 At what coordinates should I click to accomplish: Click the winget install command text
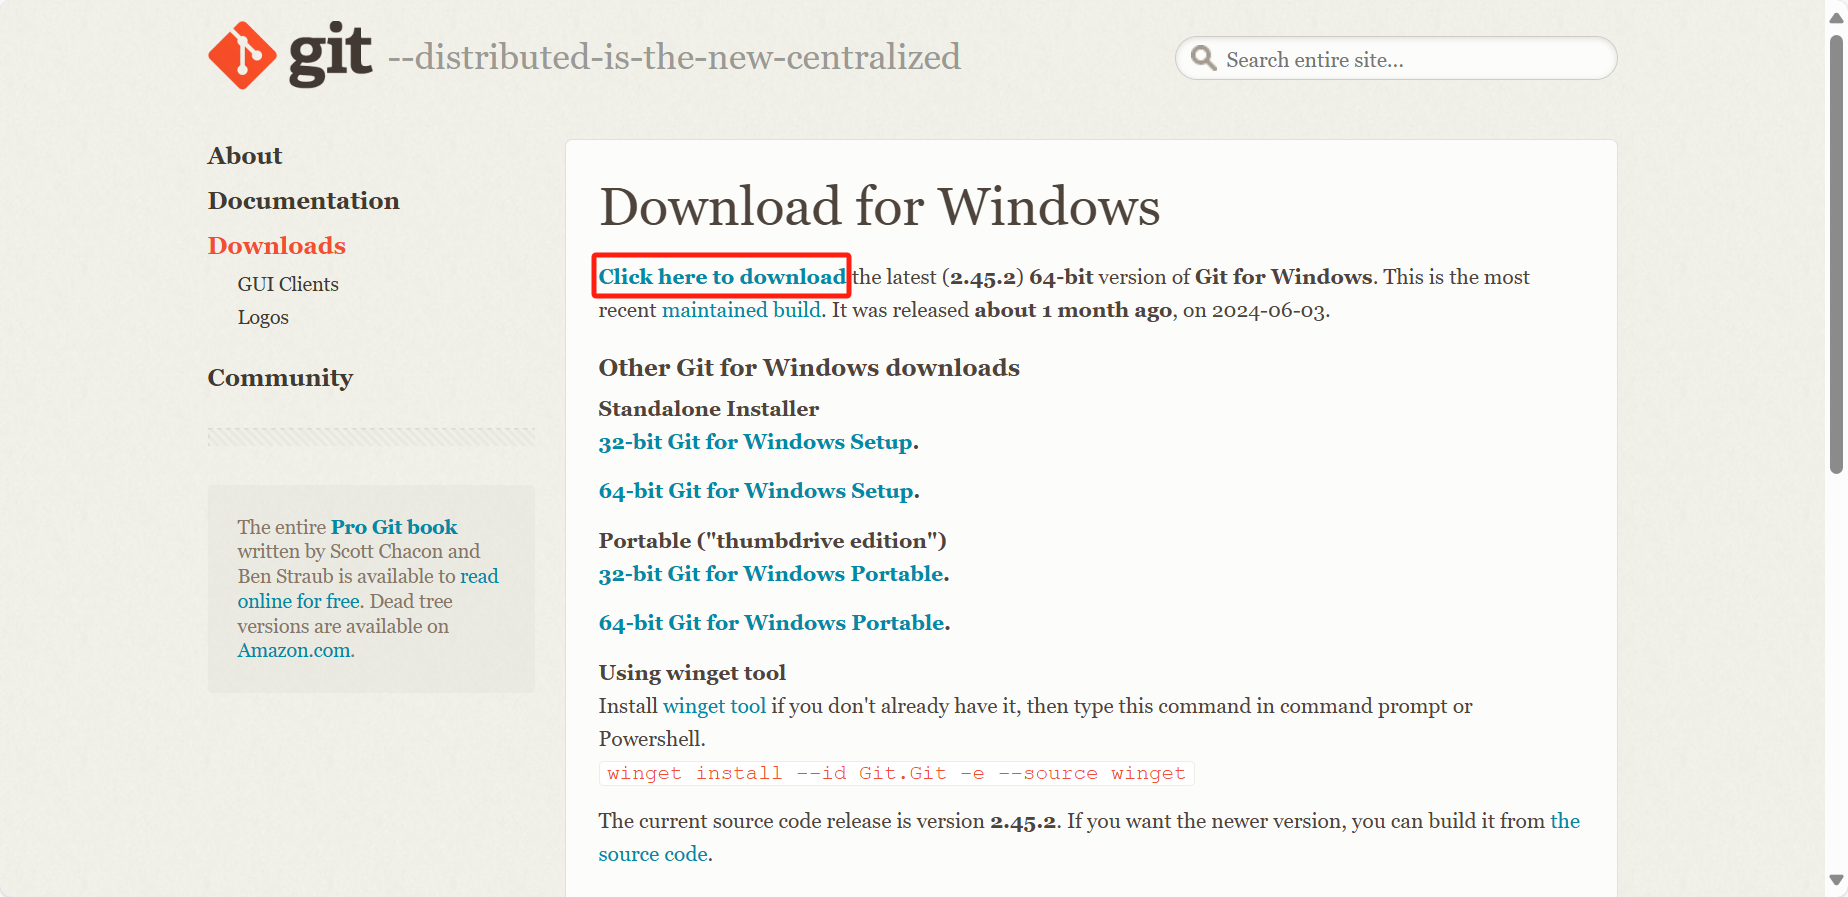[x=896, y=774]
